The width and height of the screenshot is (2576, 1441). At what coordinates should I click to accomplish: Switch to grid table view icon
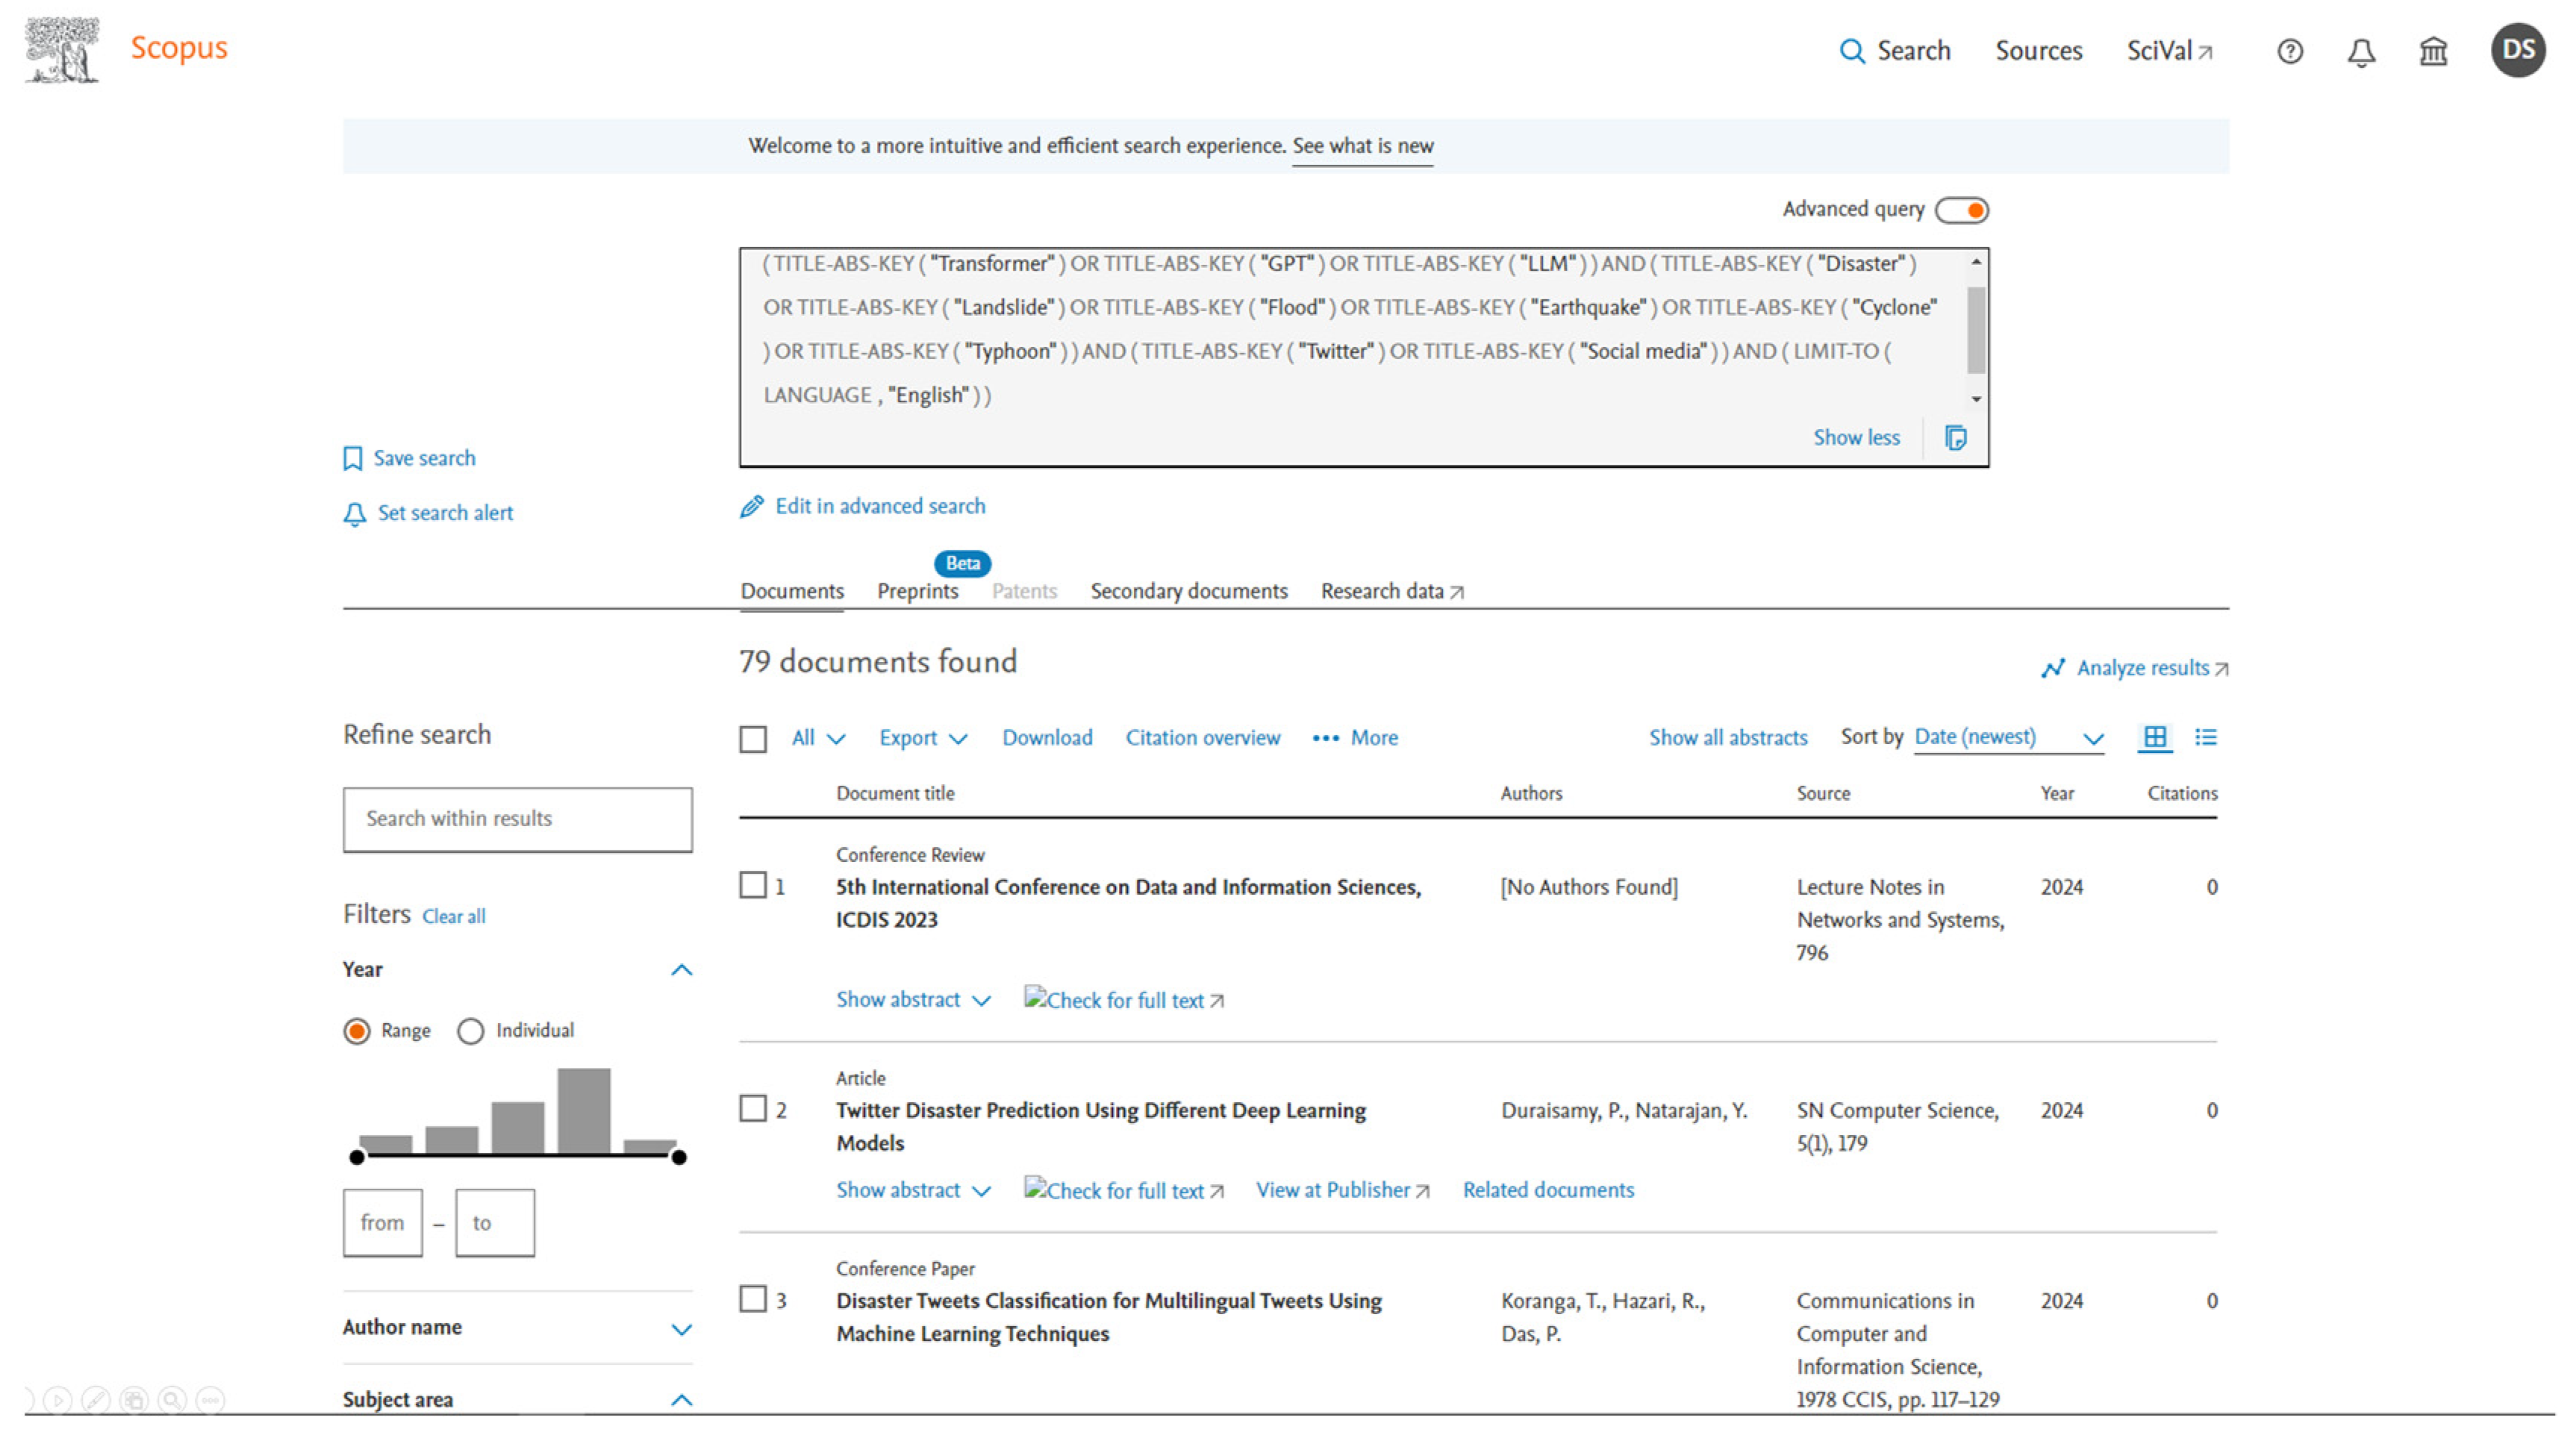pos(2154,738)
